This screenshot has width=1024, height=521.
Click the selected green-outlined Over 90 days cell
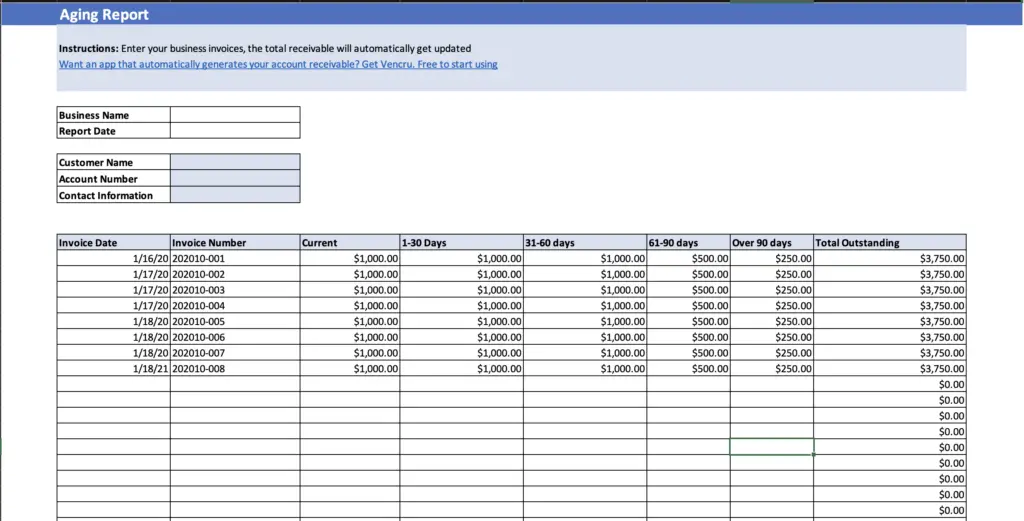pyautogui.click(x=772, y=447)
